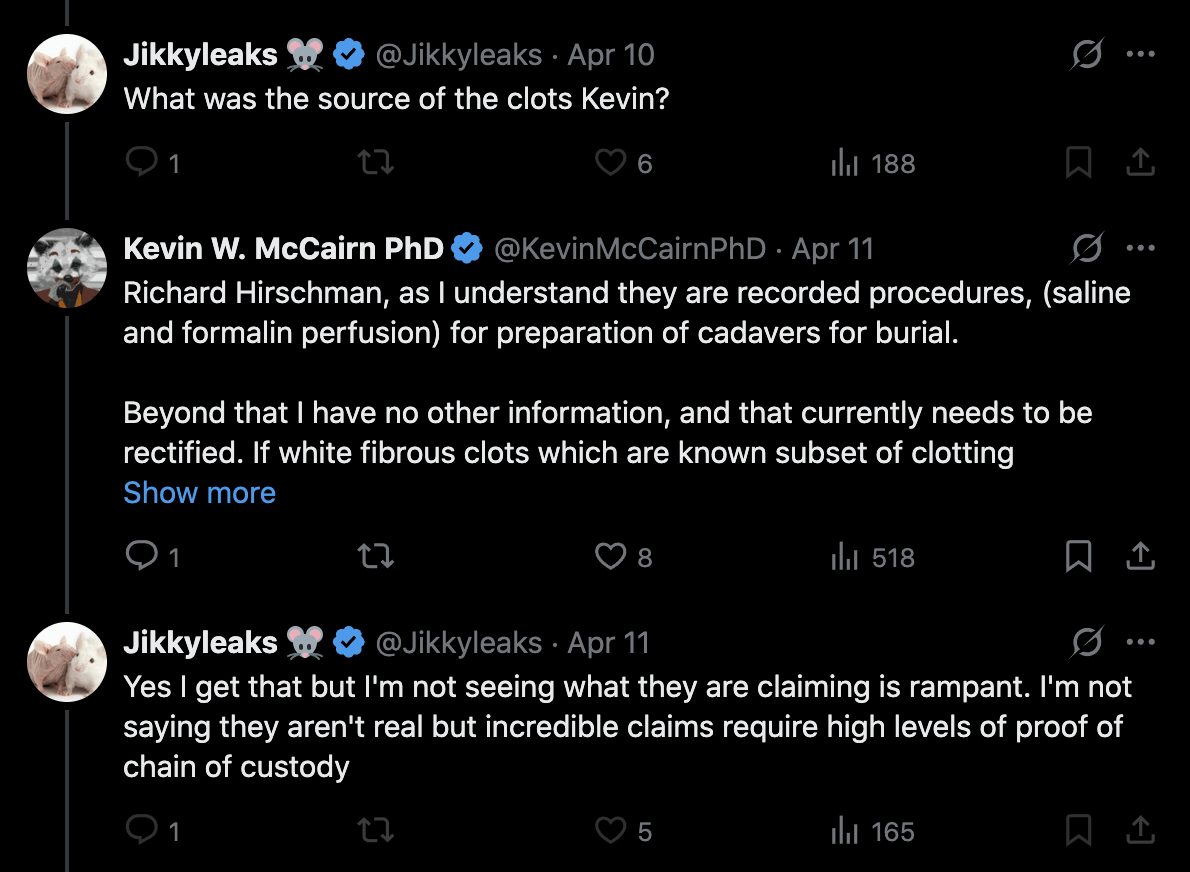This screenshot has width=1190, height=872.
Task: Open more options on chain of custody tweet
Action: click(1141, 642)
